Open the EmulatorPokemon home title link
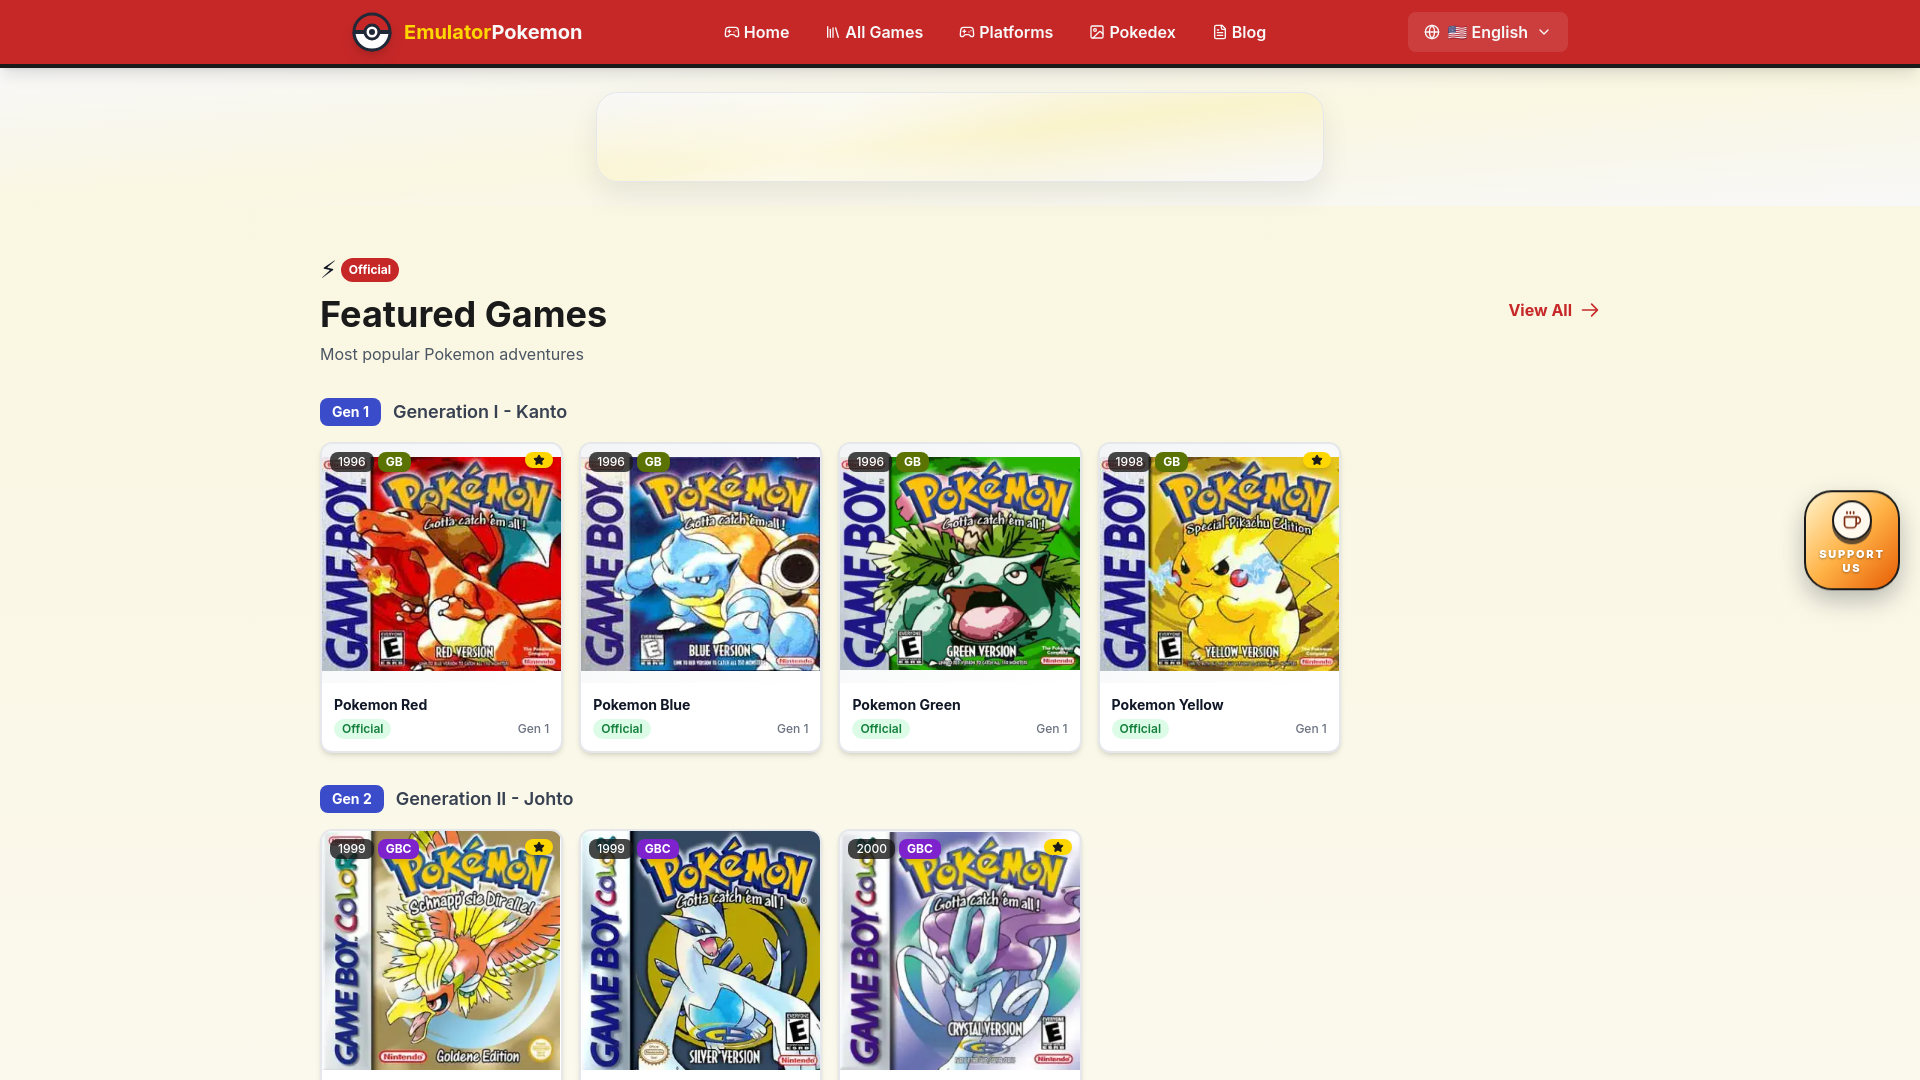Viewport: 1920px width, 1080px height. (492, 32)
